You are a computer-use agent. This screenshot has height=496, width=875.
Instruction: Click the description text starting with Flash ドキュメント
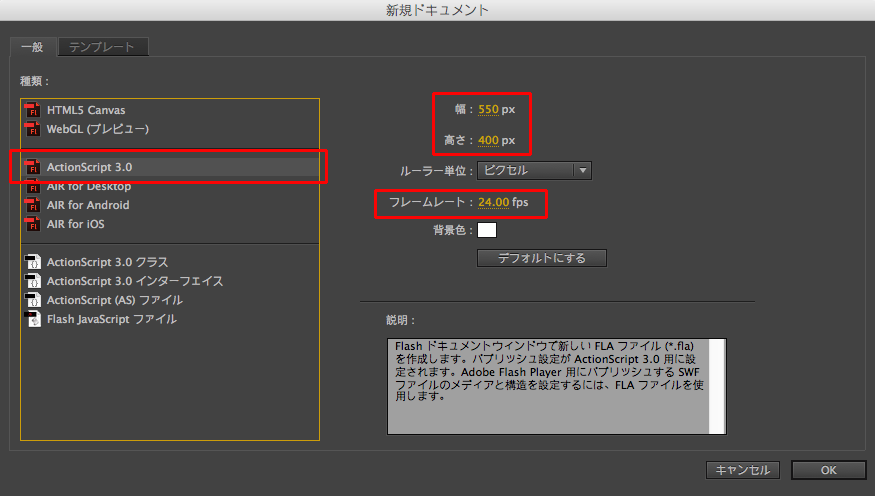click(549, 371)
